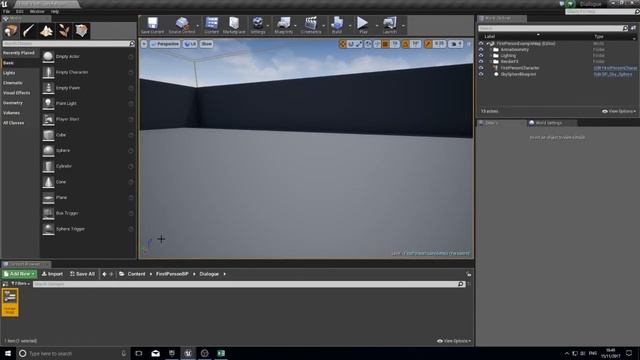This screenshot has width=640, height=360.
Task: Click Content in the breadcrumb path
Action: click(136, 274)
